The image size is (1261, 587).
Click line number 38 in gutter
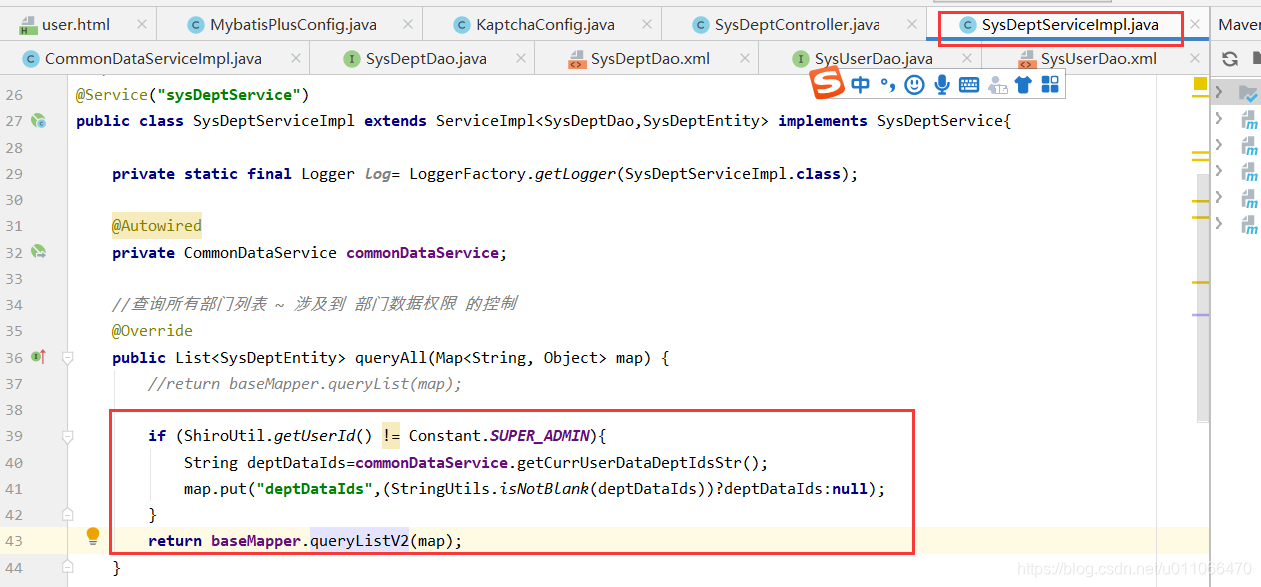[14, 410]
